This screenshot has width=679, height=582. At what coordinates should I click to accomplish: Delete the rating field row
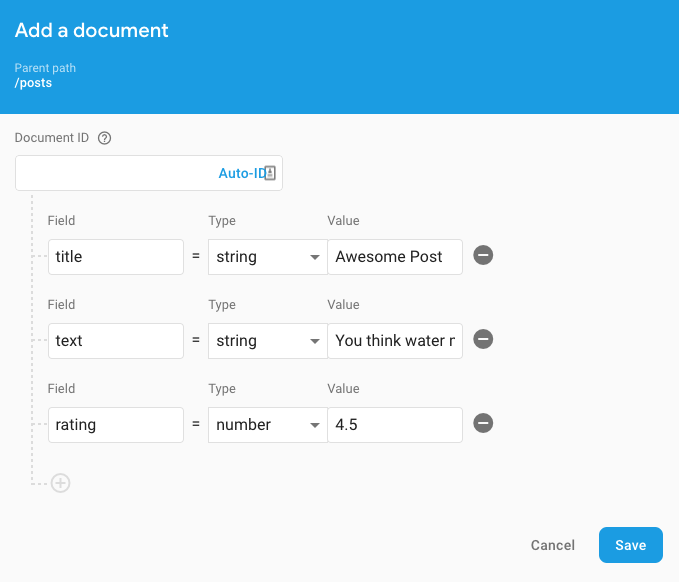[483, 424]
